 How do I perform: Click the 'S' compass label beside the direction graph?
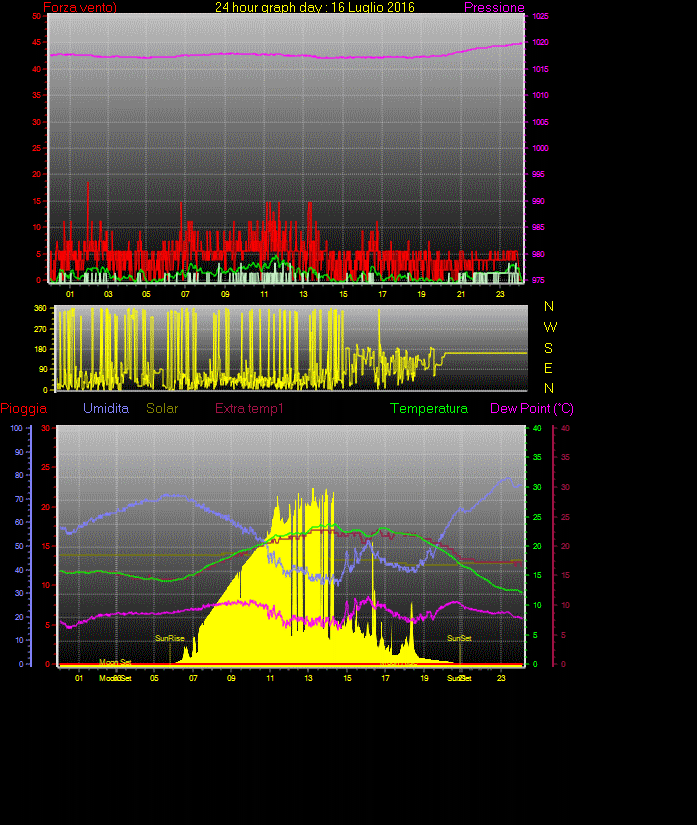point(548,348)
